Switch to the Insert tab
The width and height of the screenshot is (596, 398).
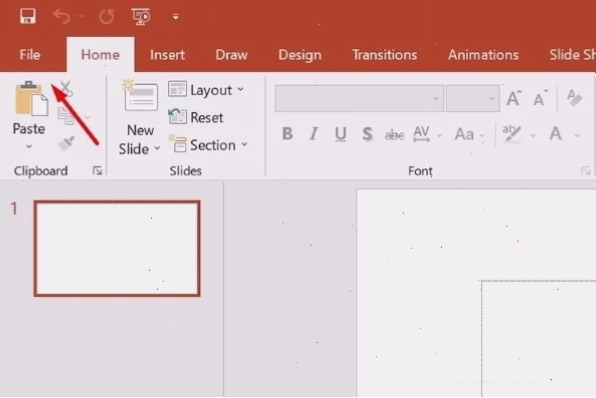[x=167, y=55]
